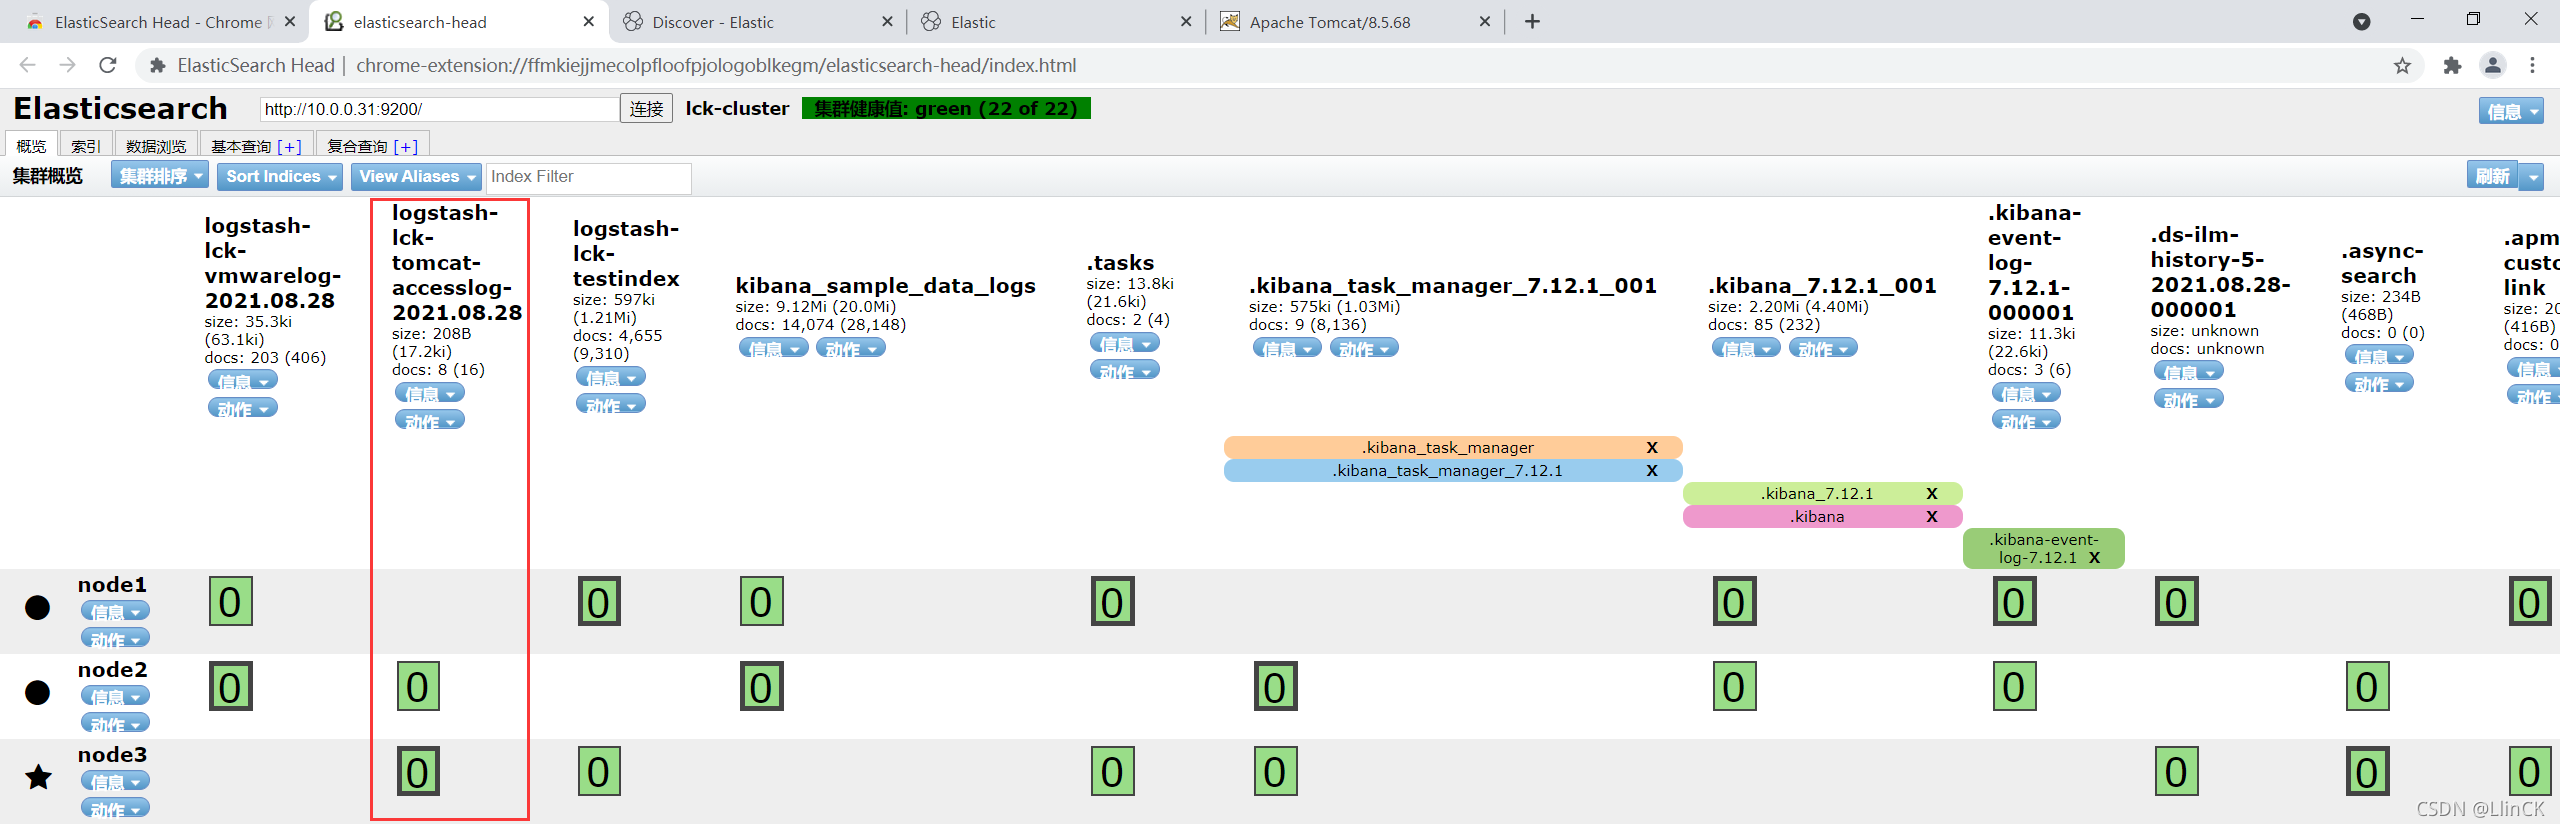Open the Chrome extensions puzzle icon
Viewport: 2560px width, 827px height.
tap(2452, 66)
